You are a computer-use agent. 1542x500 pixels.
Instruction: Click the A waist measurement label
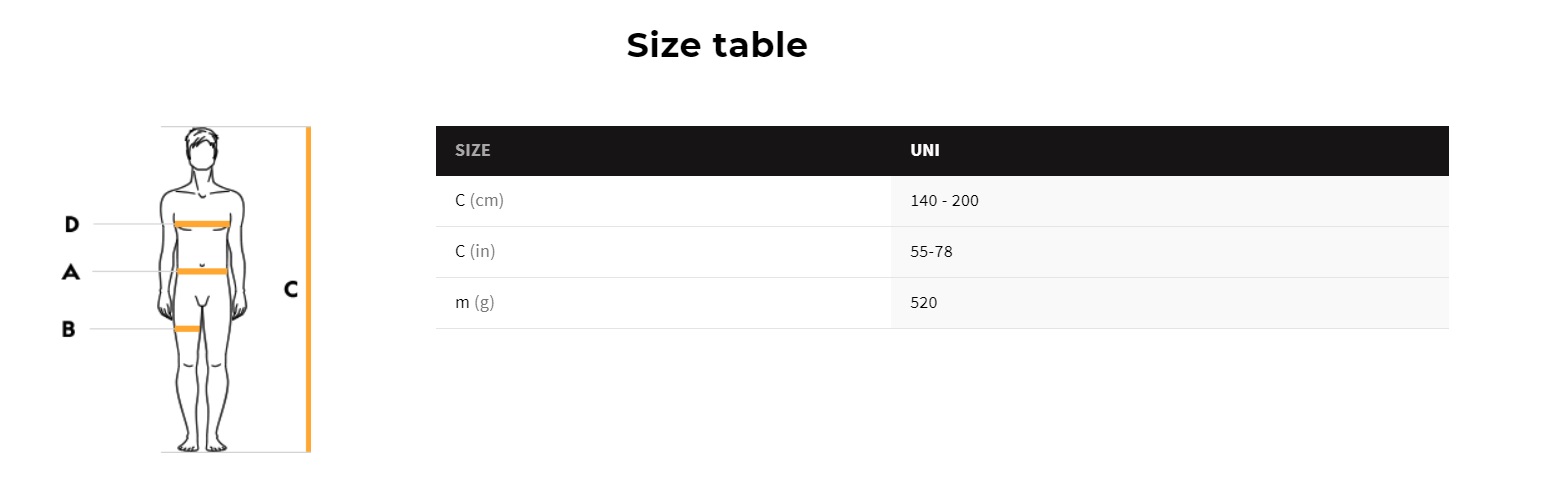(70, 271)
